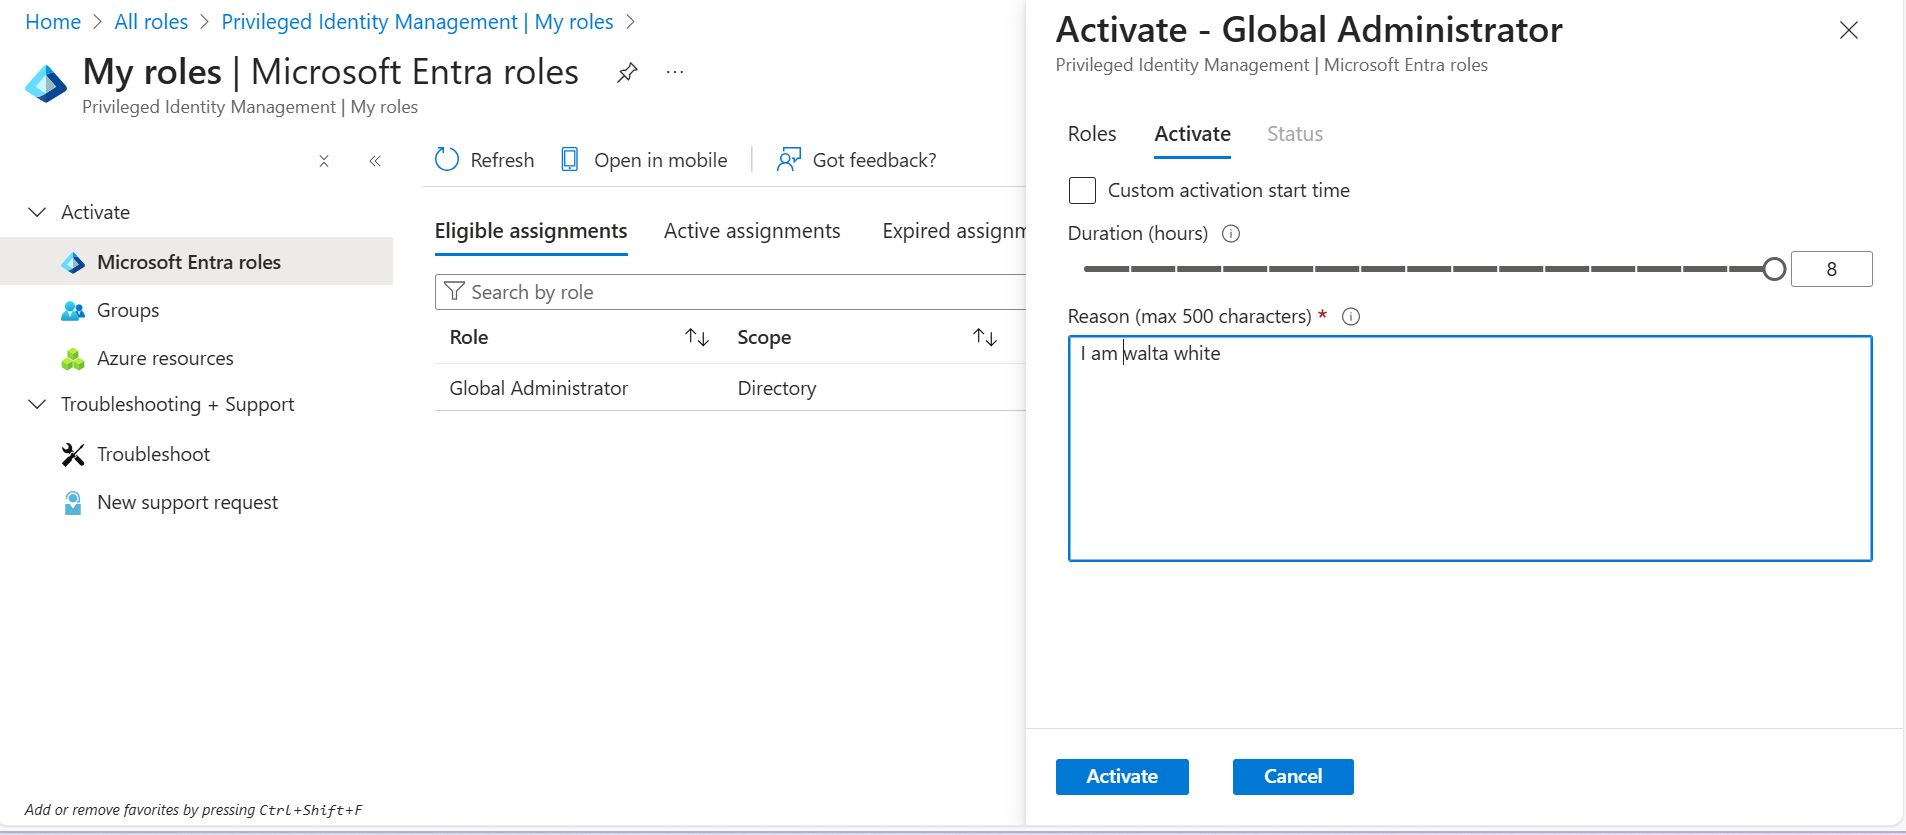
Task: Switch to the Active assignments tab
Action: (752, 231)
